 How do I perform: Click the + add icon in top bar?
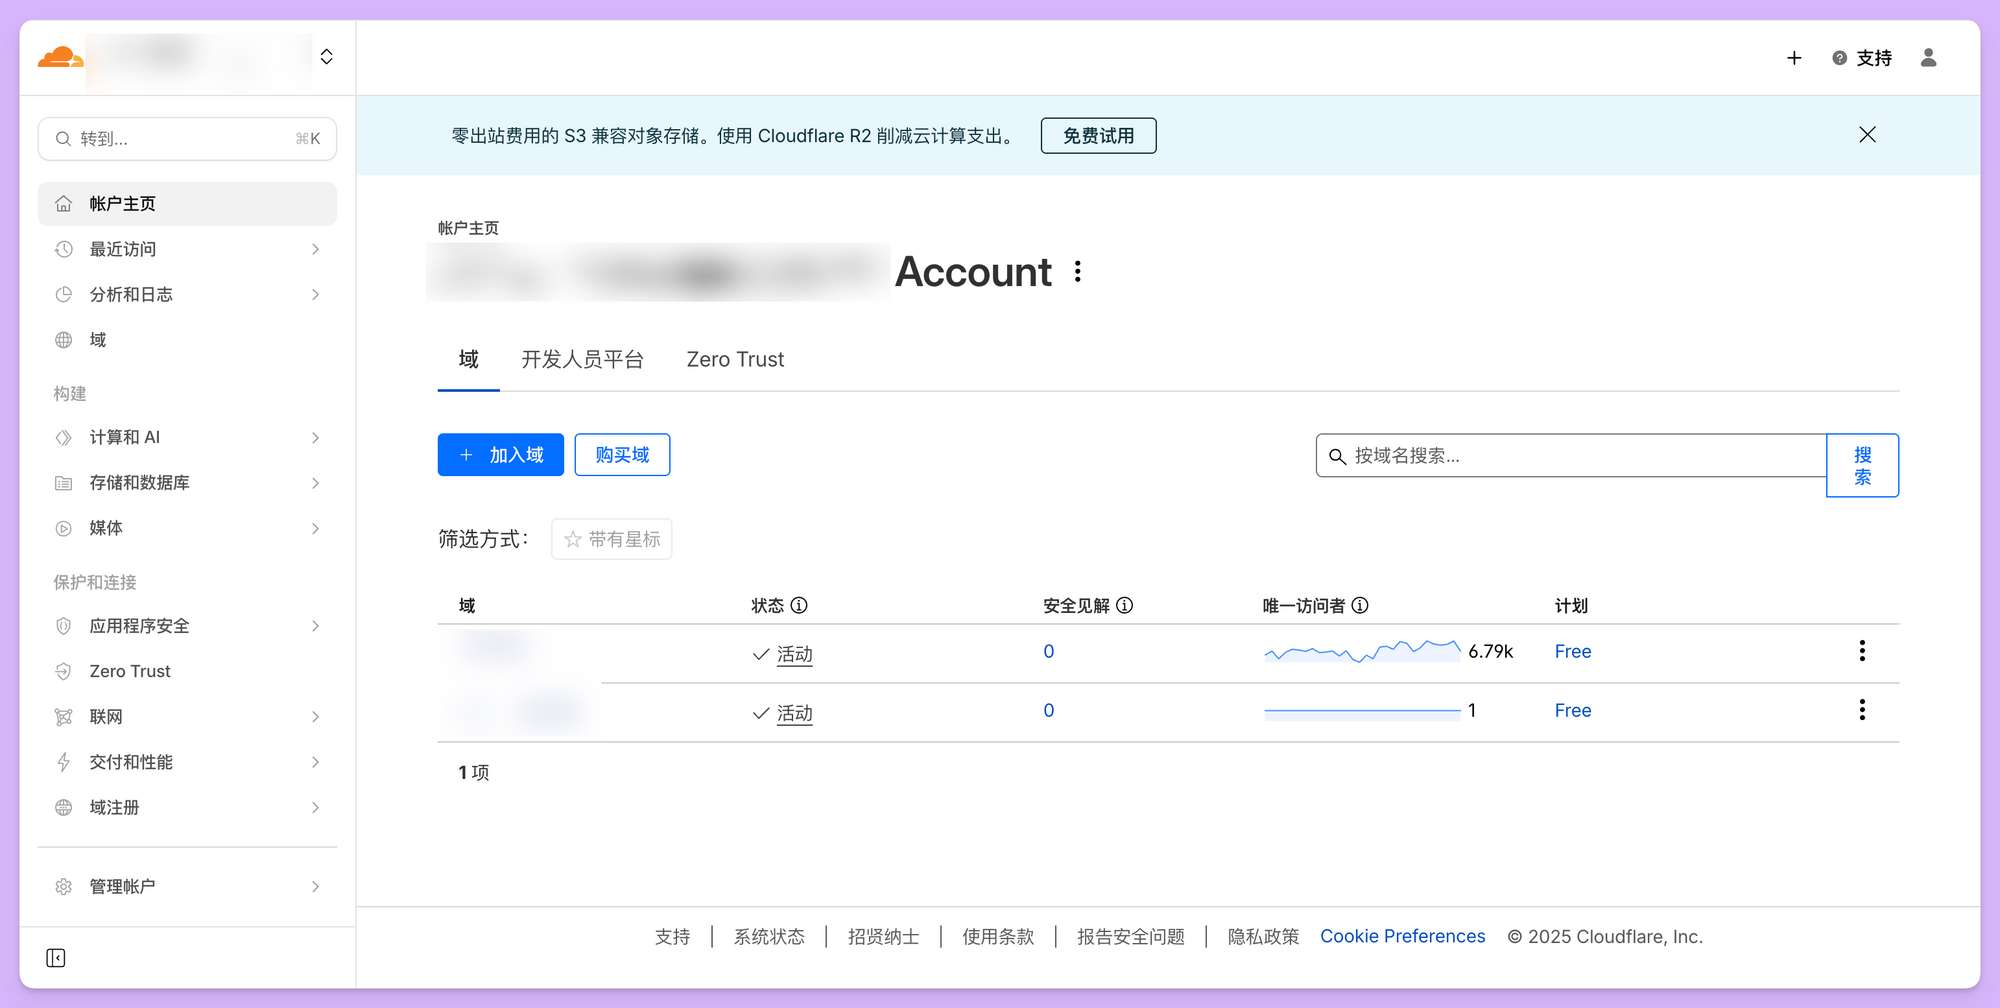pos(1794,58)
